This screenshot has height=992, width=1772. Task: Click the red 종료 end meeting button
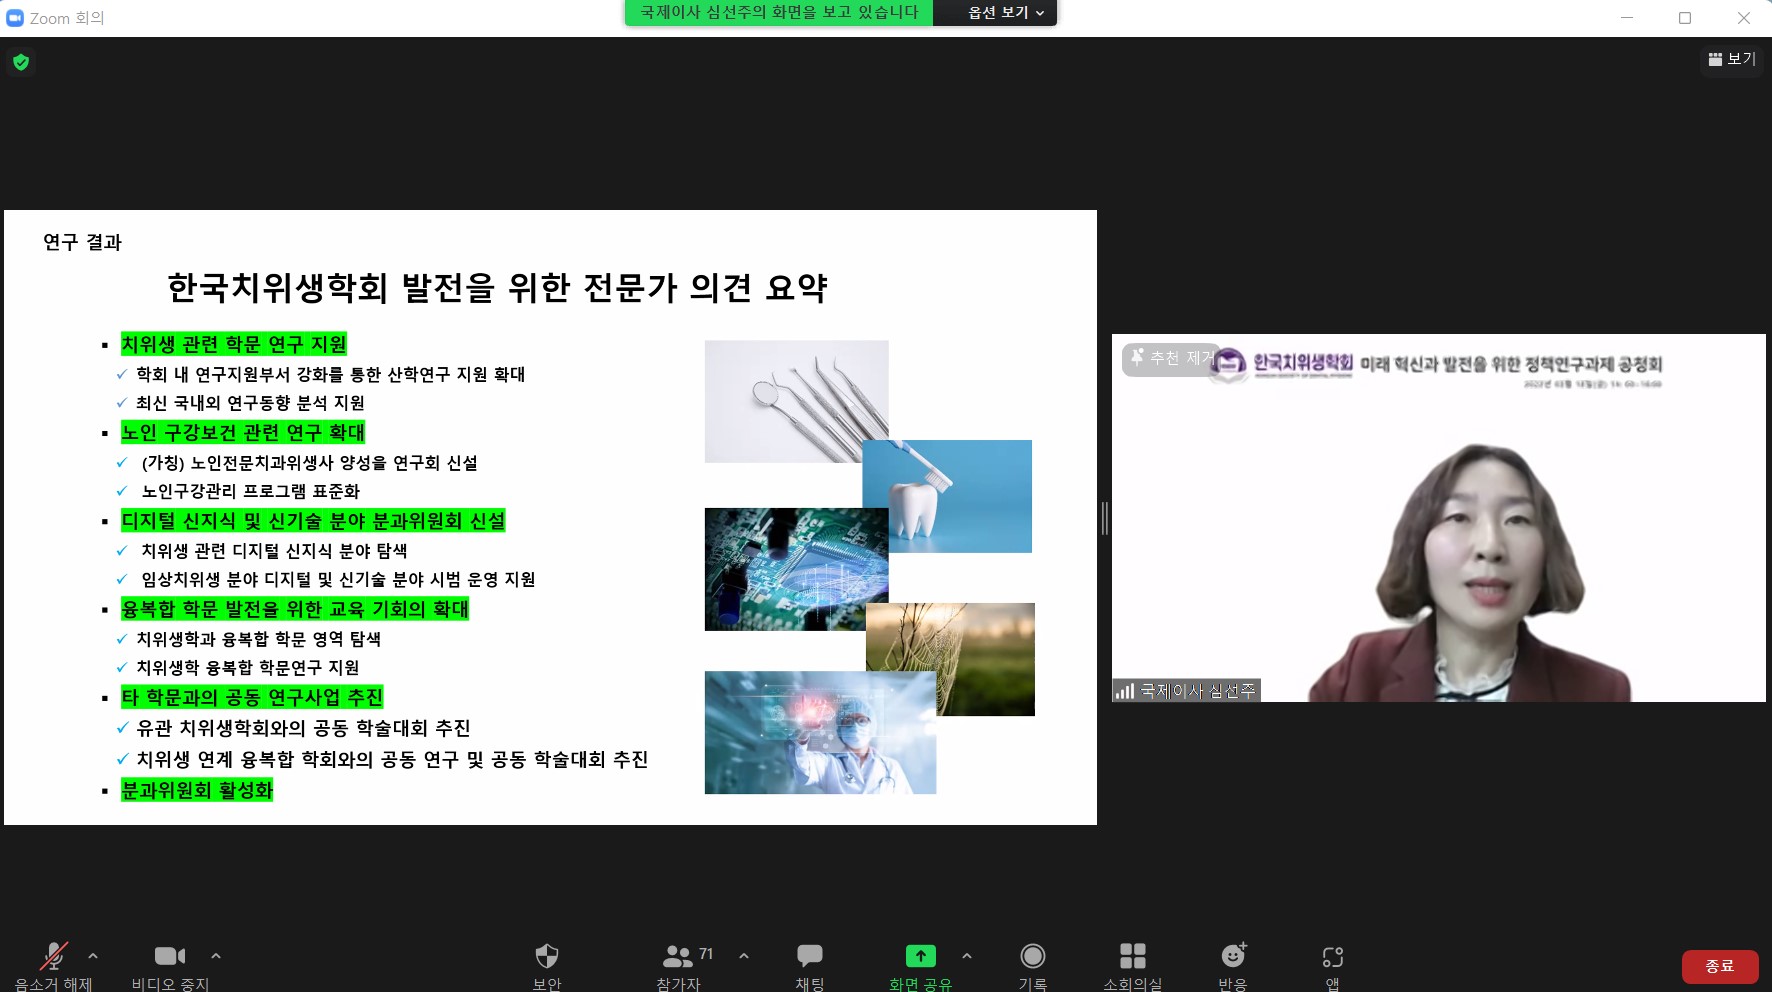(x=1719, y=966)
